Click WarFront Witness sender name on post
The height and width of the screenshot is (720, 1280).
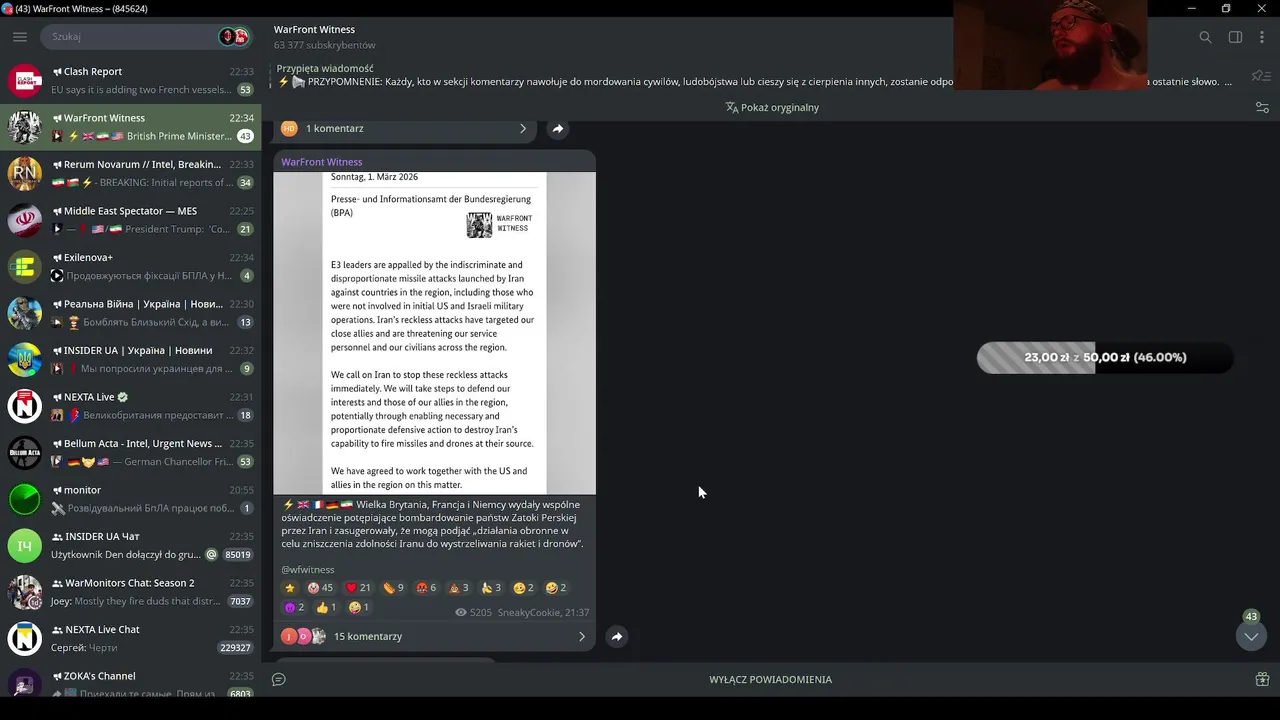[321, 162]
